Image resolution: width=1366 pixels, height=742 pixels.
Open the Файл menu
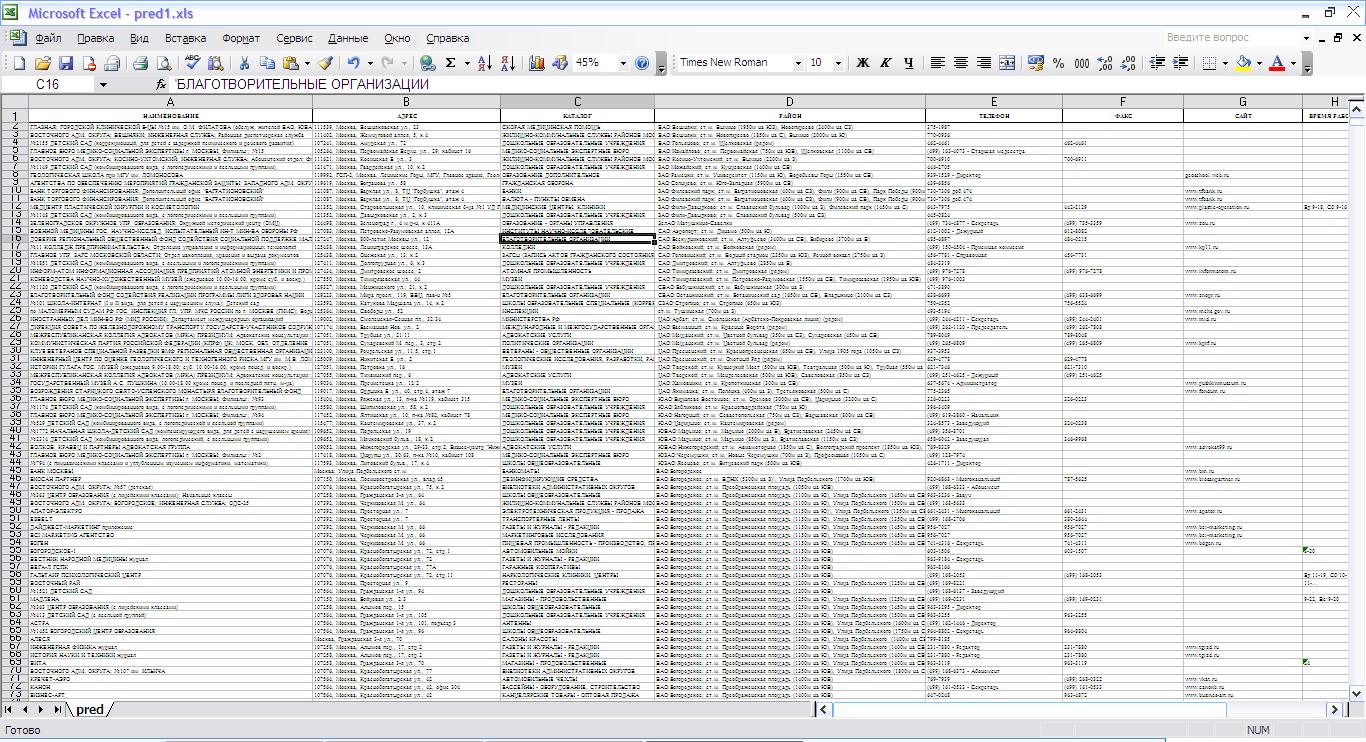(48, 38)
